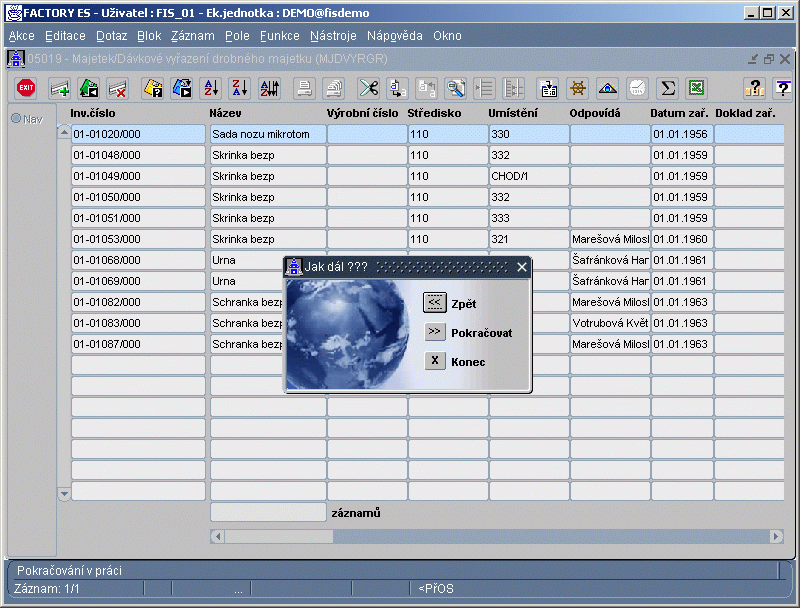800x608 pixels.
Task: Click the insert new record icon
Action: [60, 88]
